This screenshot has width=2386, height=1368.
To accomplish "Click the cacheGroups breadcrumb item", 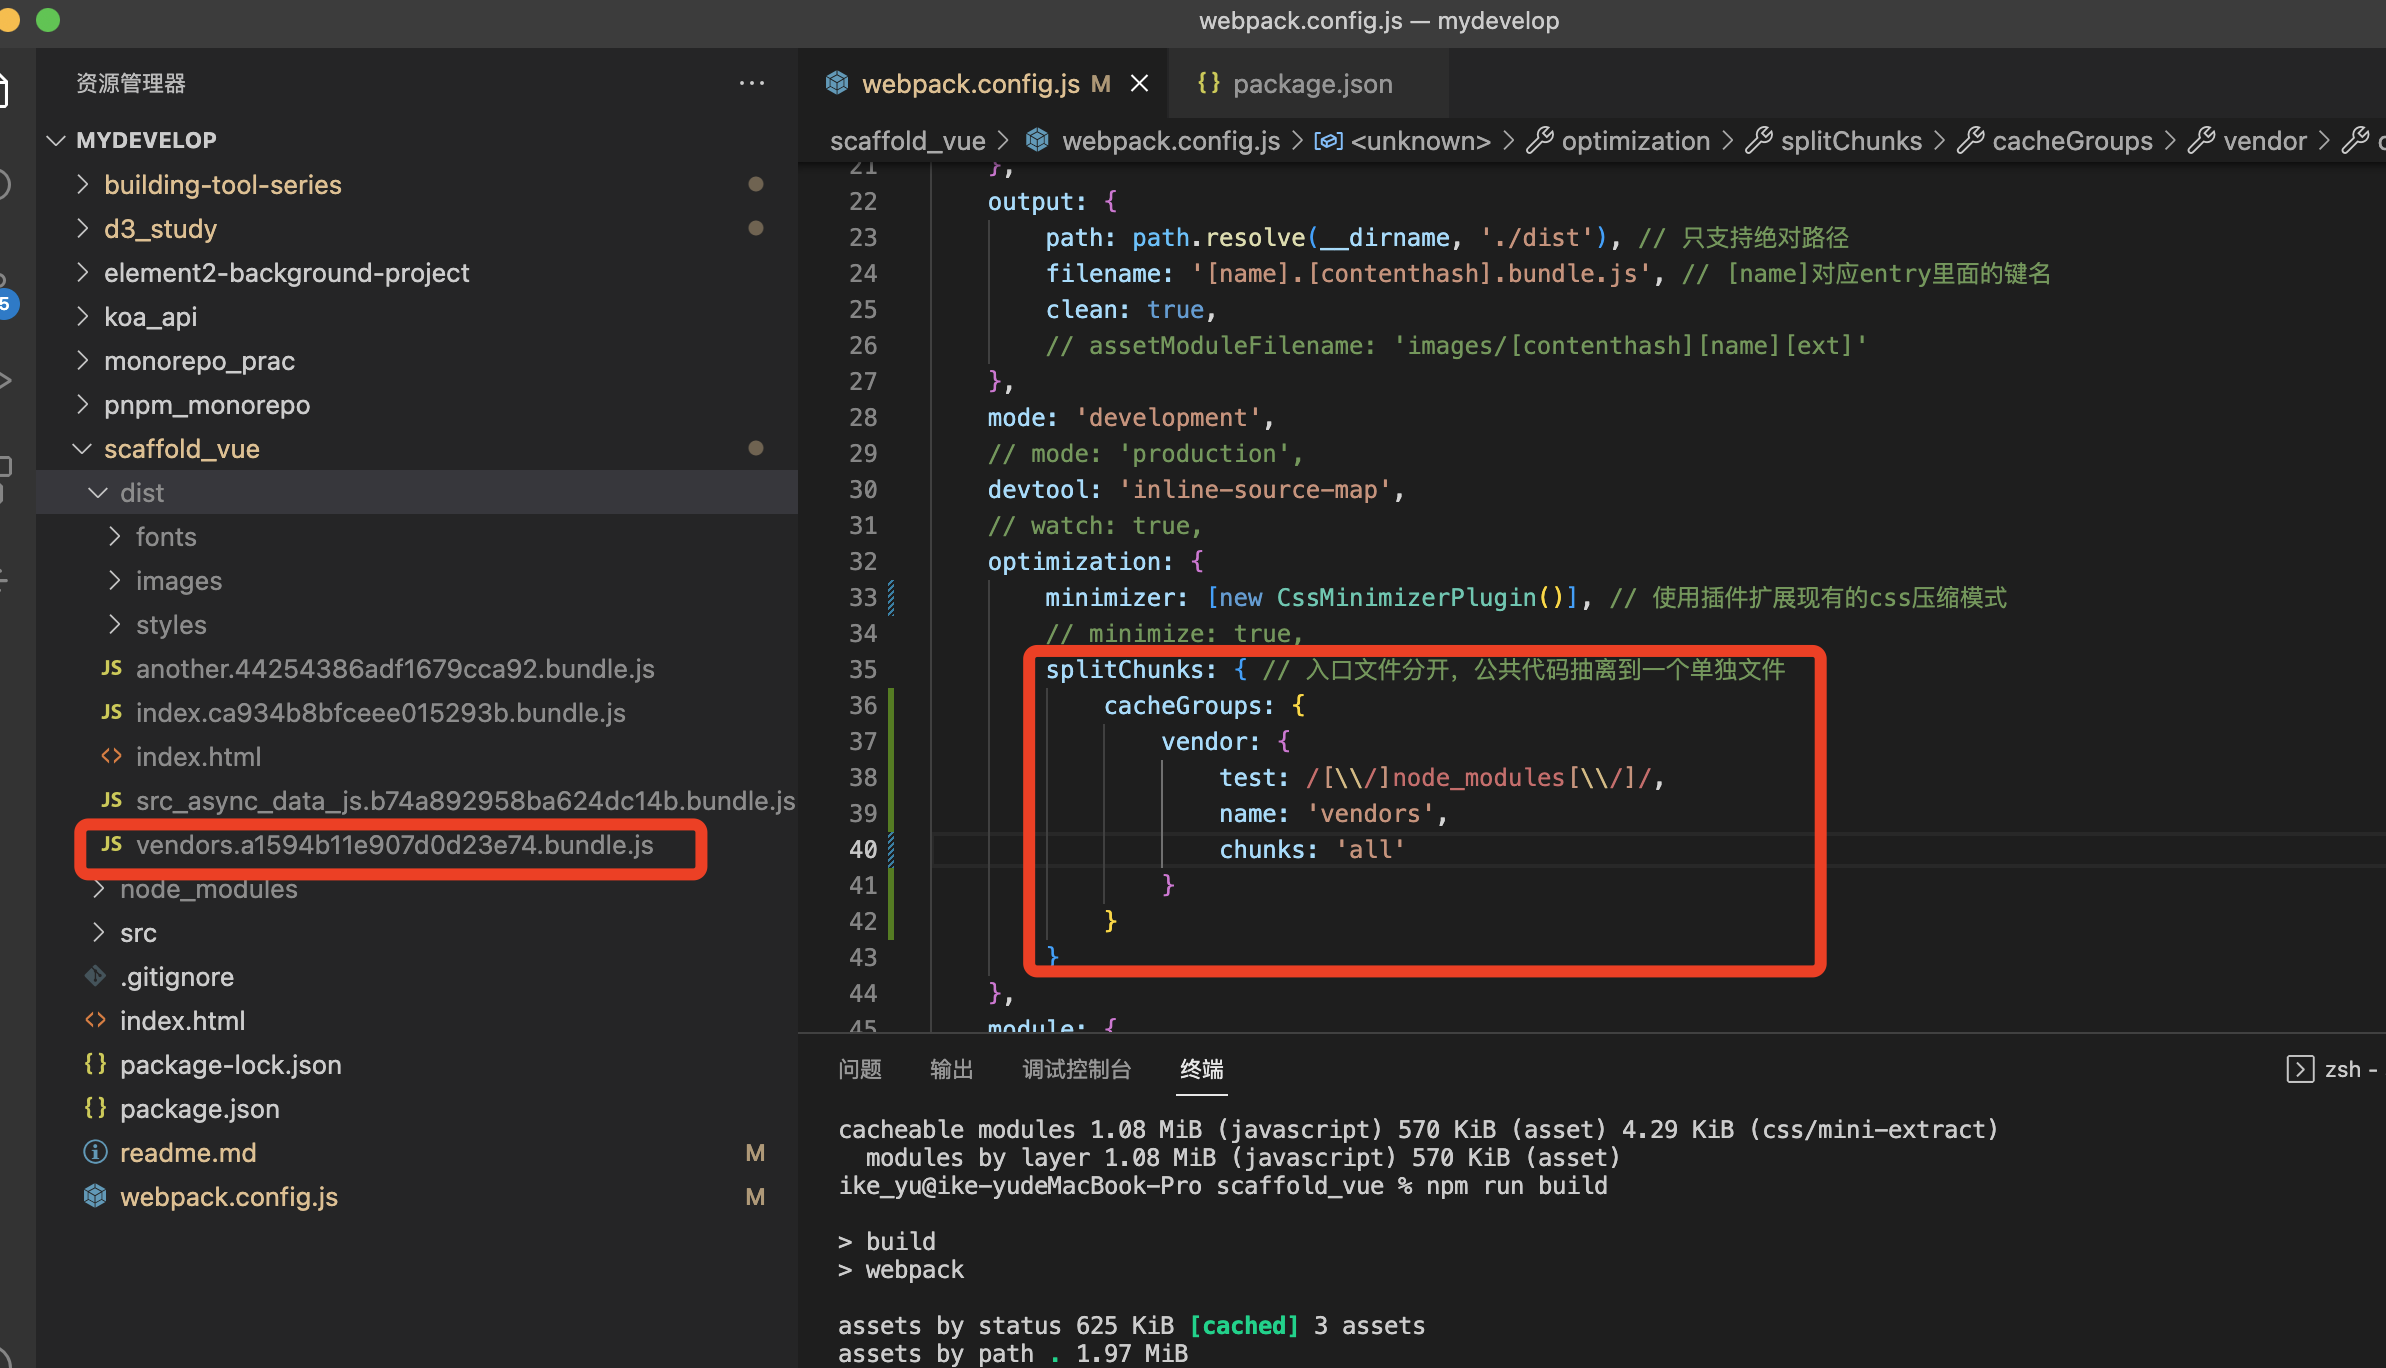I will point(2071,141).
